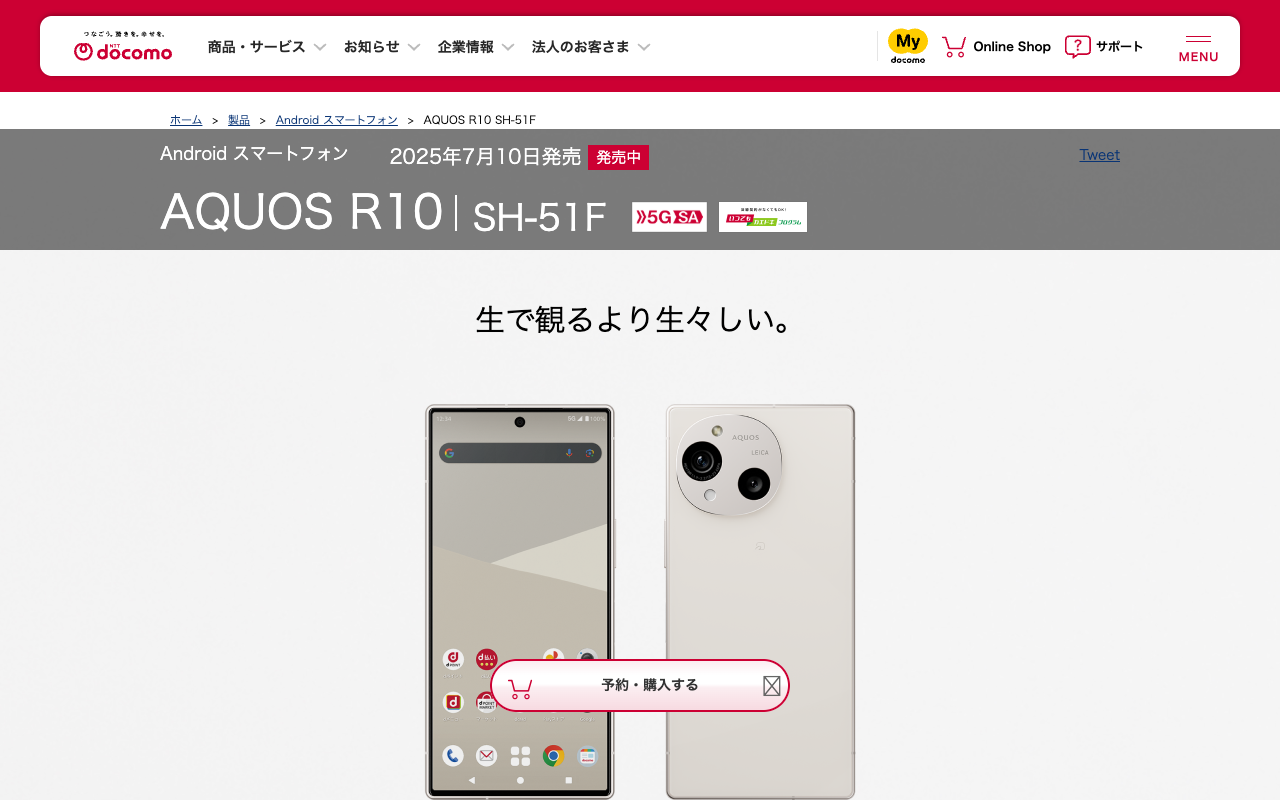
Task: Expand the 企業情報 dropdown menu
Action: pos(476,47)
